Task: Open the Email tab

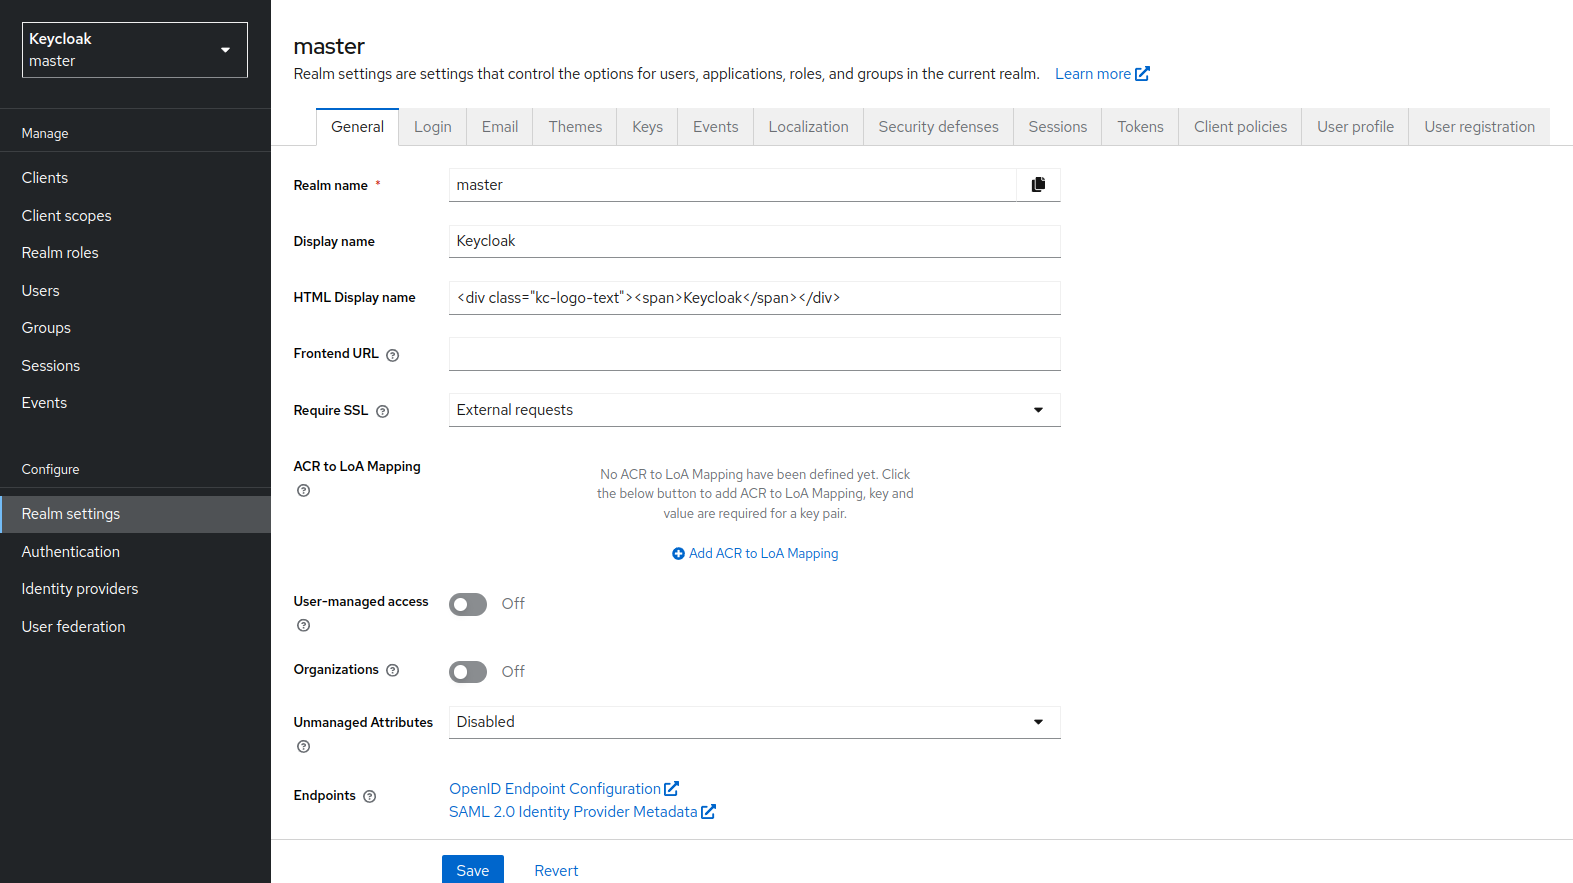Action: 500,127
